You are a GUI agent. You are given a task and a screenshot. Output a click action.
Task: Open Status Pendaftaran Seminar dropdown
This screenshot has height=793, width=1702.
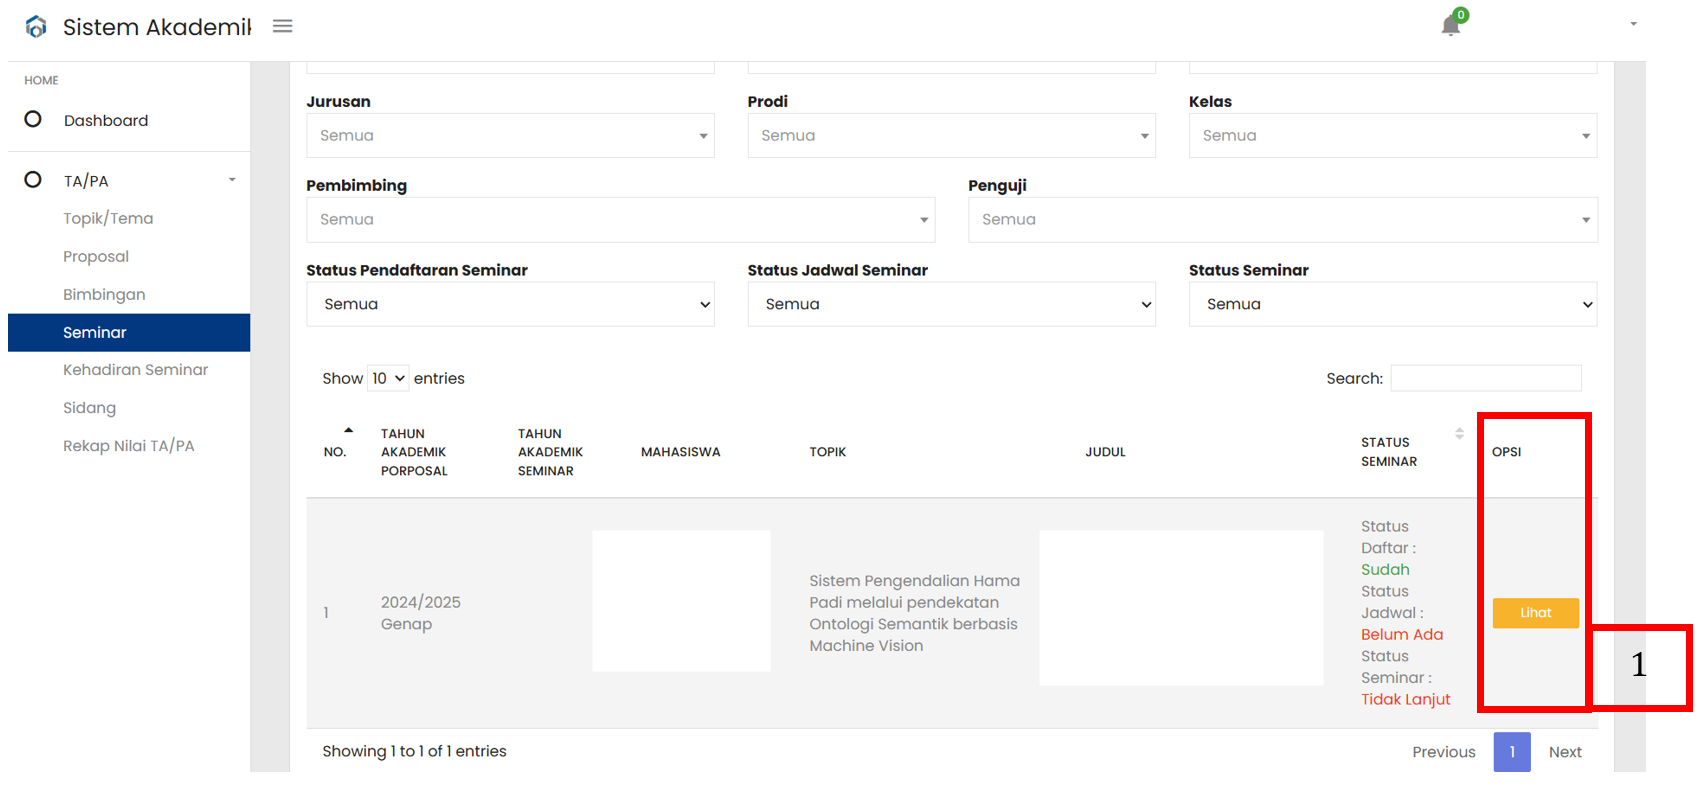tap(510, 304)
